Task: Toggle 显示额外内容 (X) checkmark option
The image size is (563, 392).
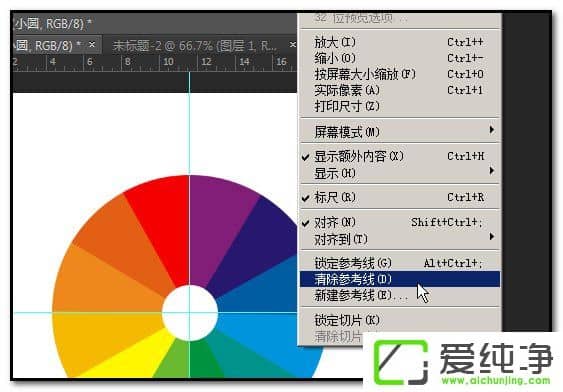Action: click(400, 156)
